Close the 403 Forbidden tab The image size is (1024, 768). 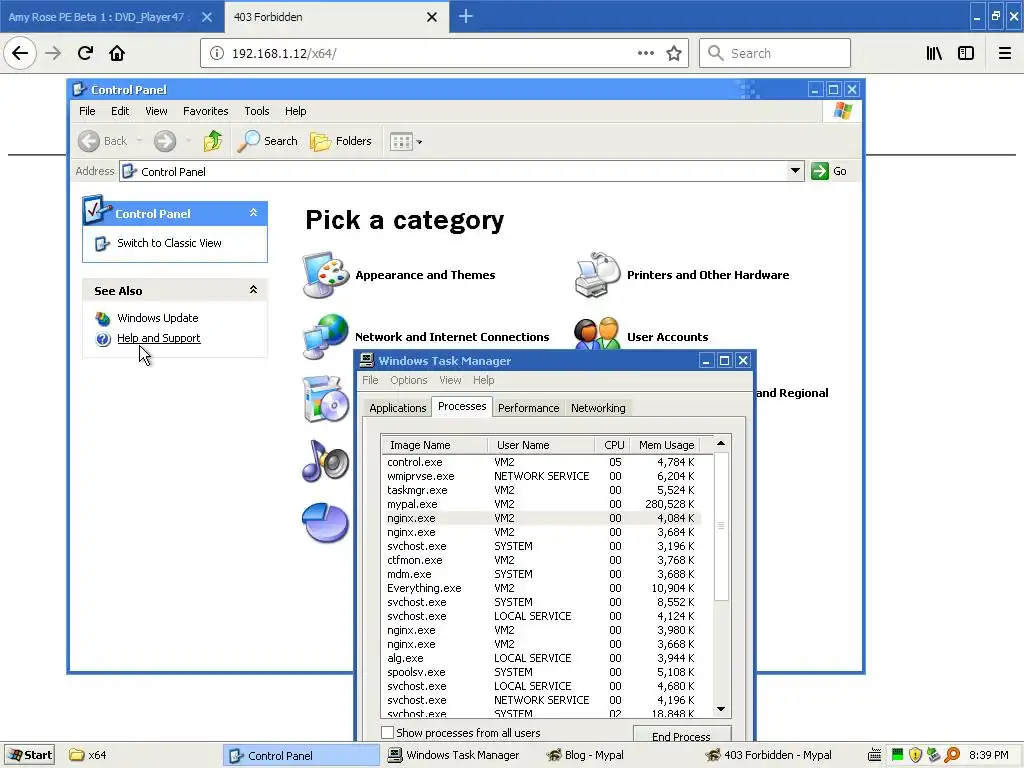tap(432, 17)
